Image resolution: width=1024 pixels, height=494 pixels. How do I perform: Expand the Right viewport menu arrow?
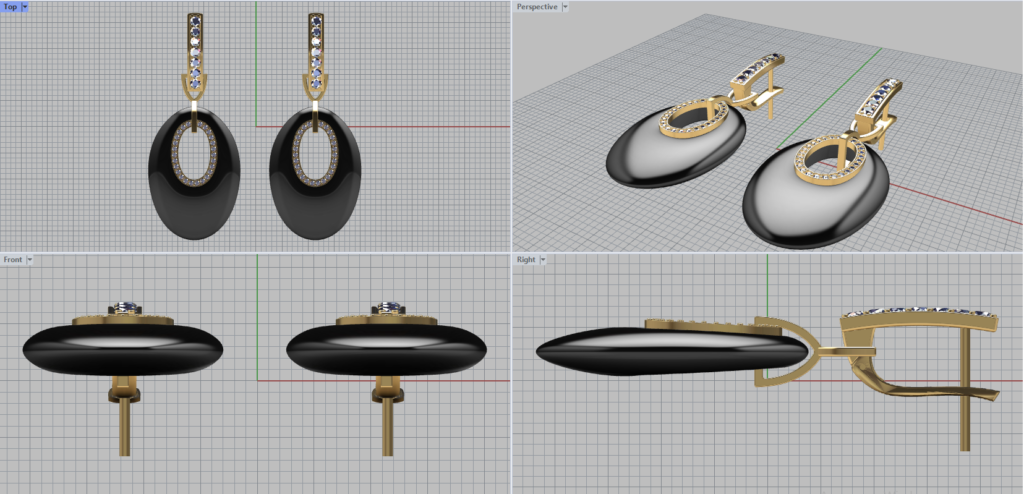coord(543,260)
